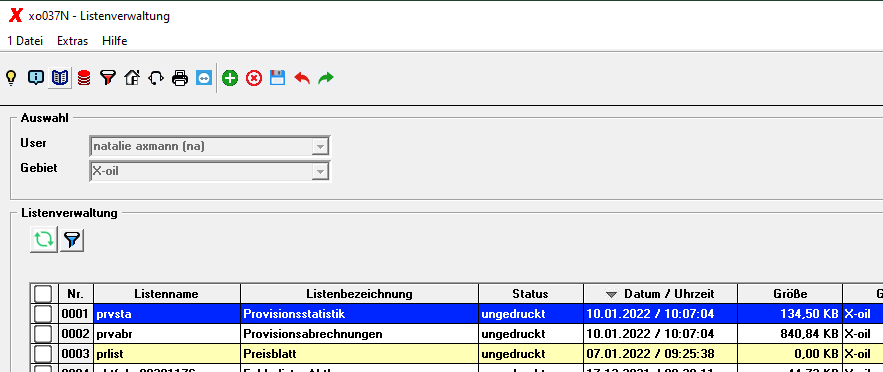Go to the home house icon
This screenshot has height=372, width=883.
coord(132,78)
